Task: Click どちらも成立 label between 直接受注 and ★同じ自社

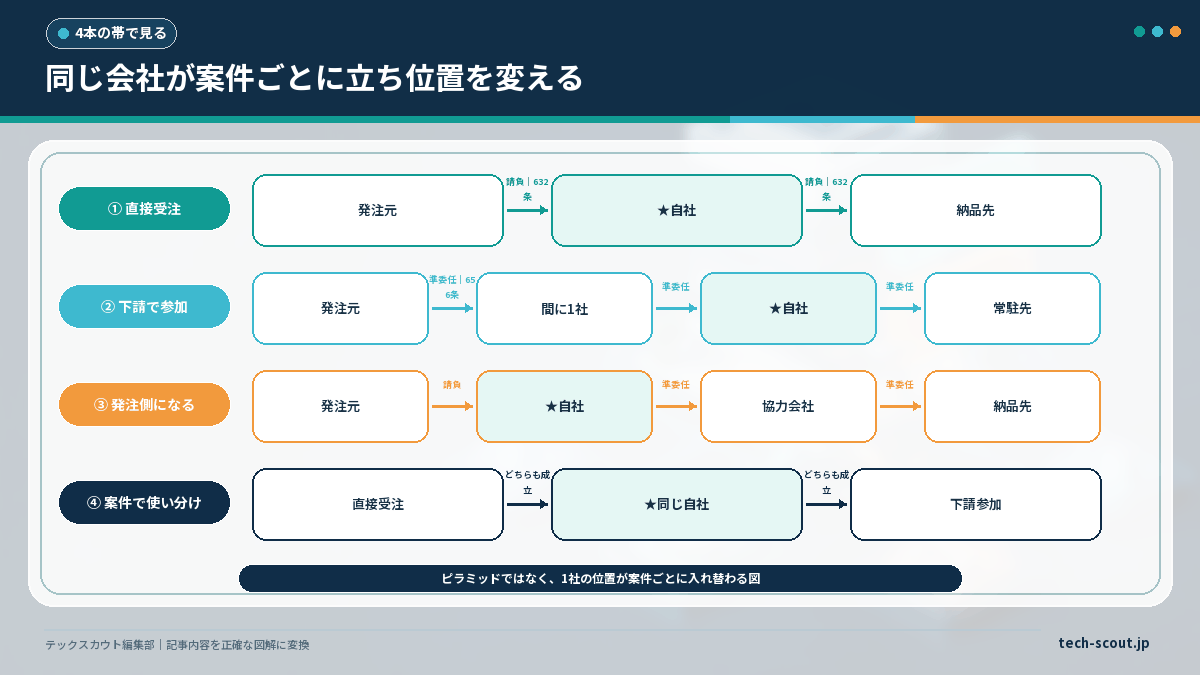Action: [527, 483]
